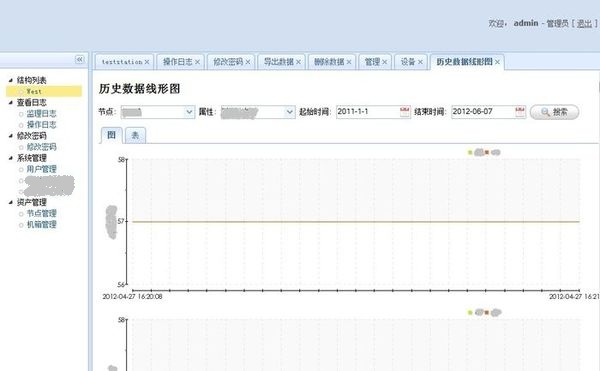Click the 历史数据线形图 page heading
Viewport: 600px width, 371px height.
pos(139,89)
